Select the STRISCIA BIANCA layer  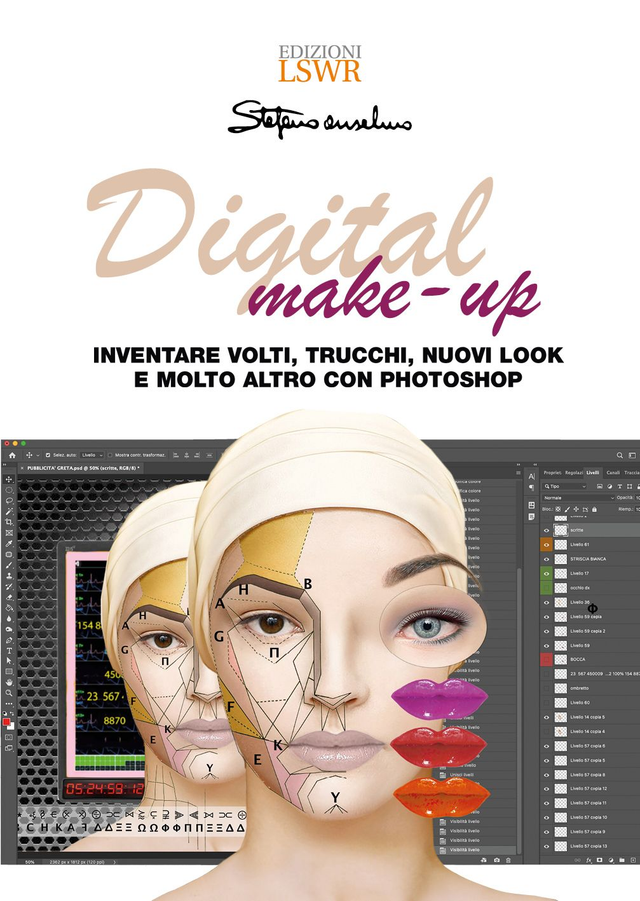(590, 558)
